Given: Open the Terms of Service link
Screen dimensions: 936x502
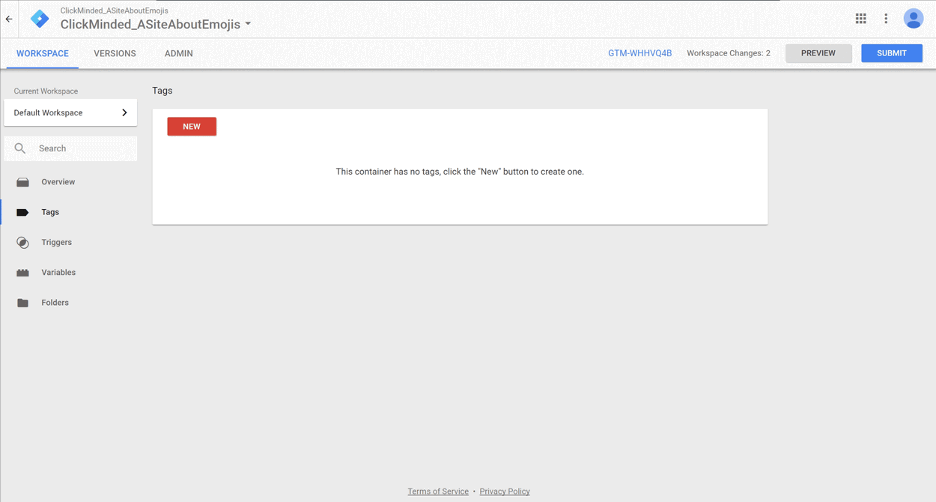Looking at the screenshot, I should click(x=438, y=491).
